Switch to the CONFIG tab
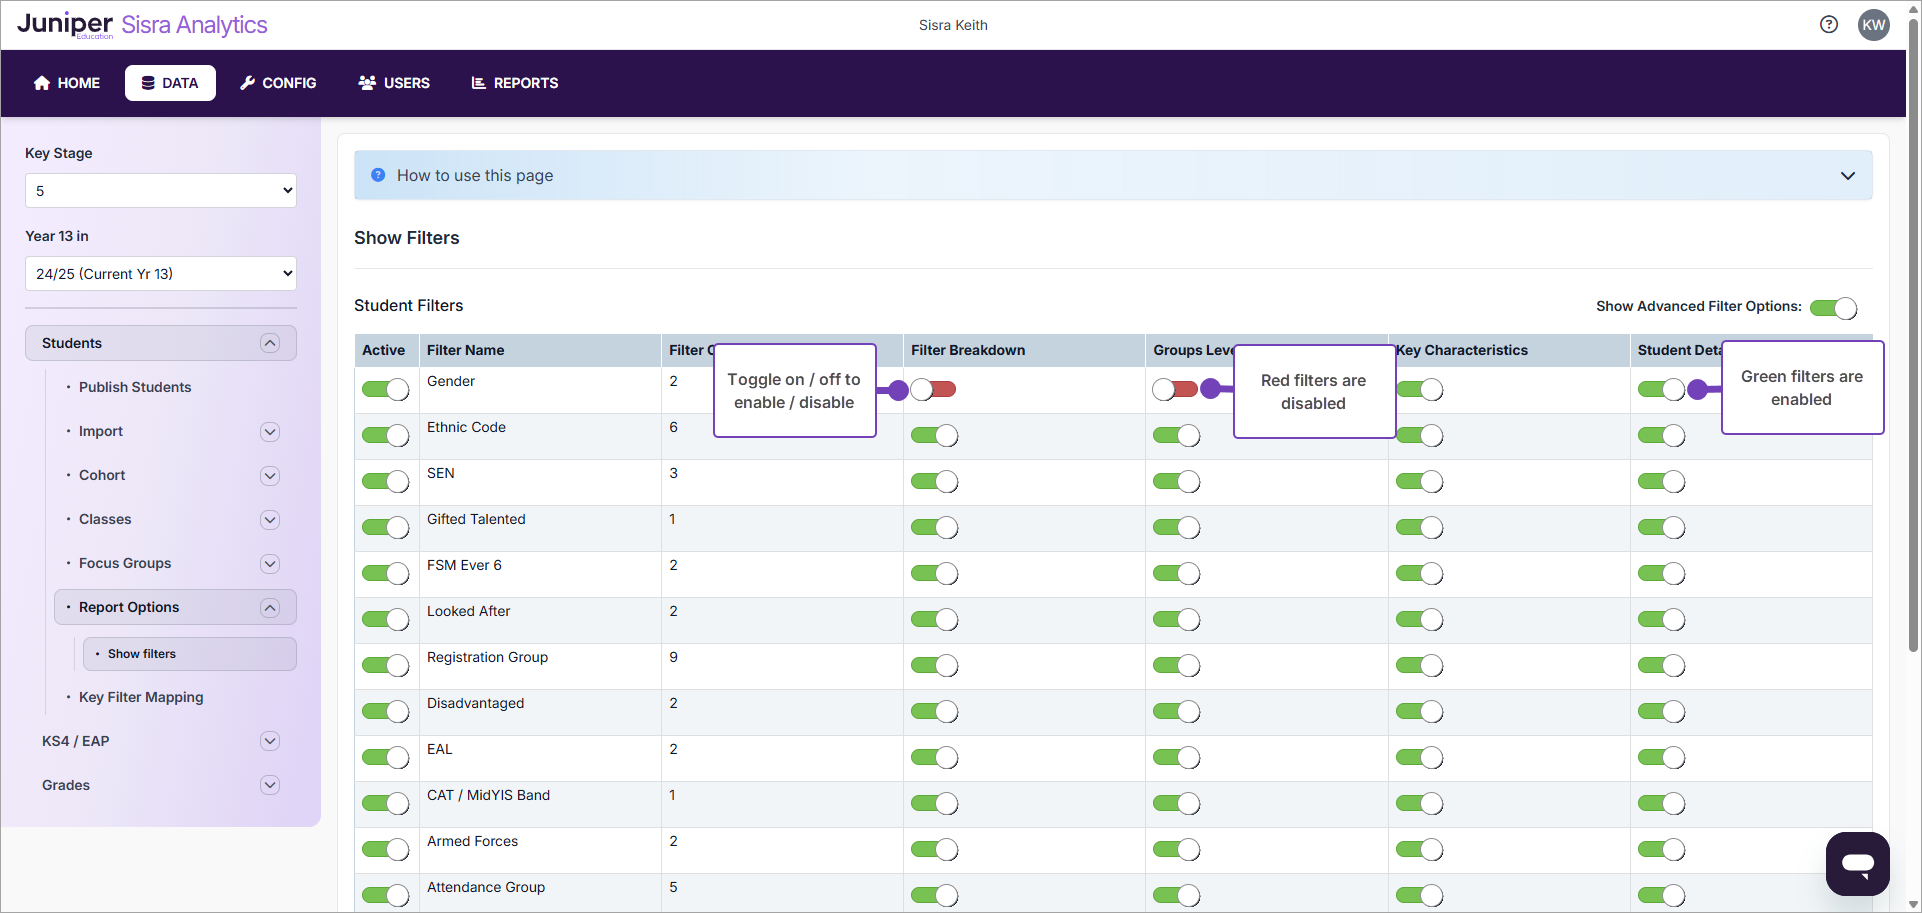The image size is (1922, 913). [x=278, y=83]
